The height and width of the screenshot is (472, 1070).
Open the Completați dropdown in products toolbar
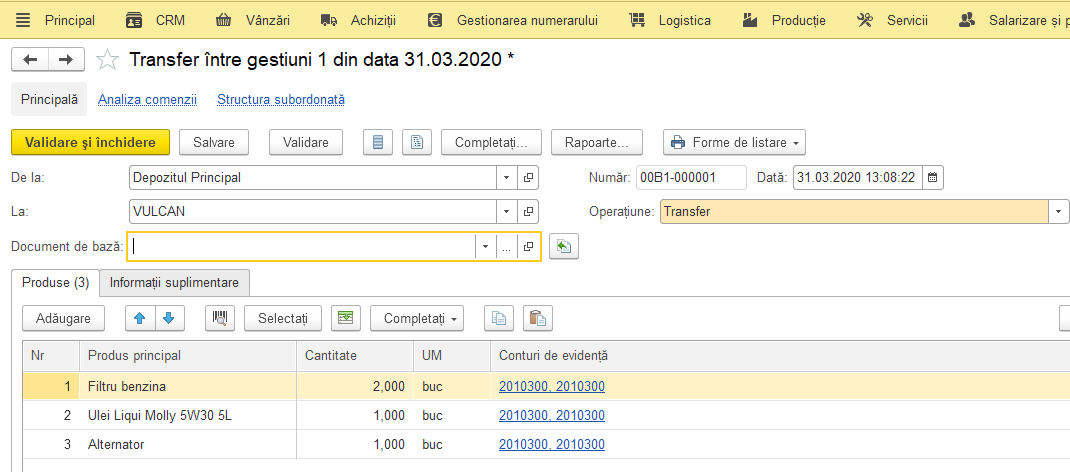[x=417, y=318]
